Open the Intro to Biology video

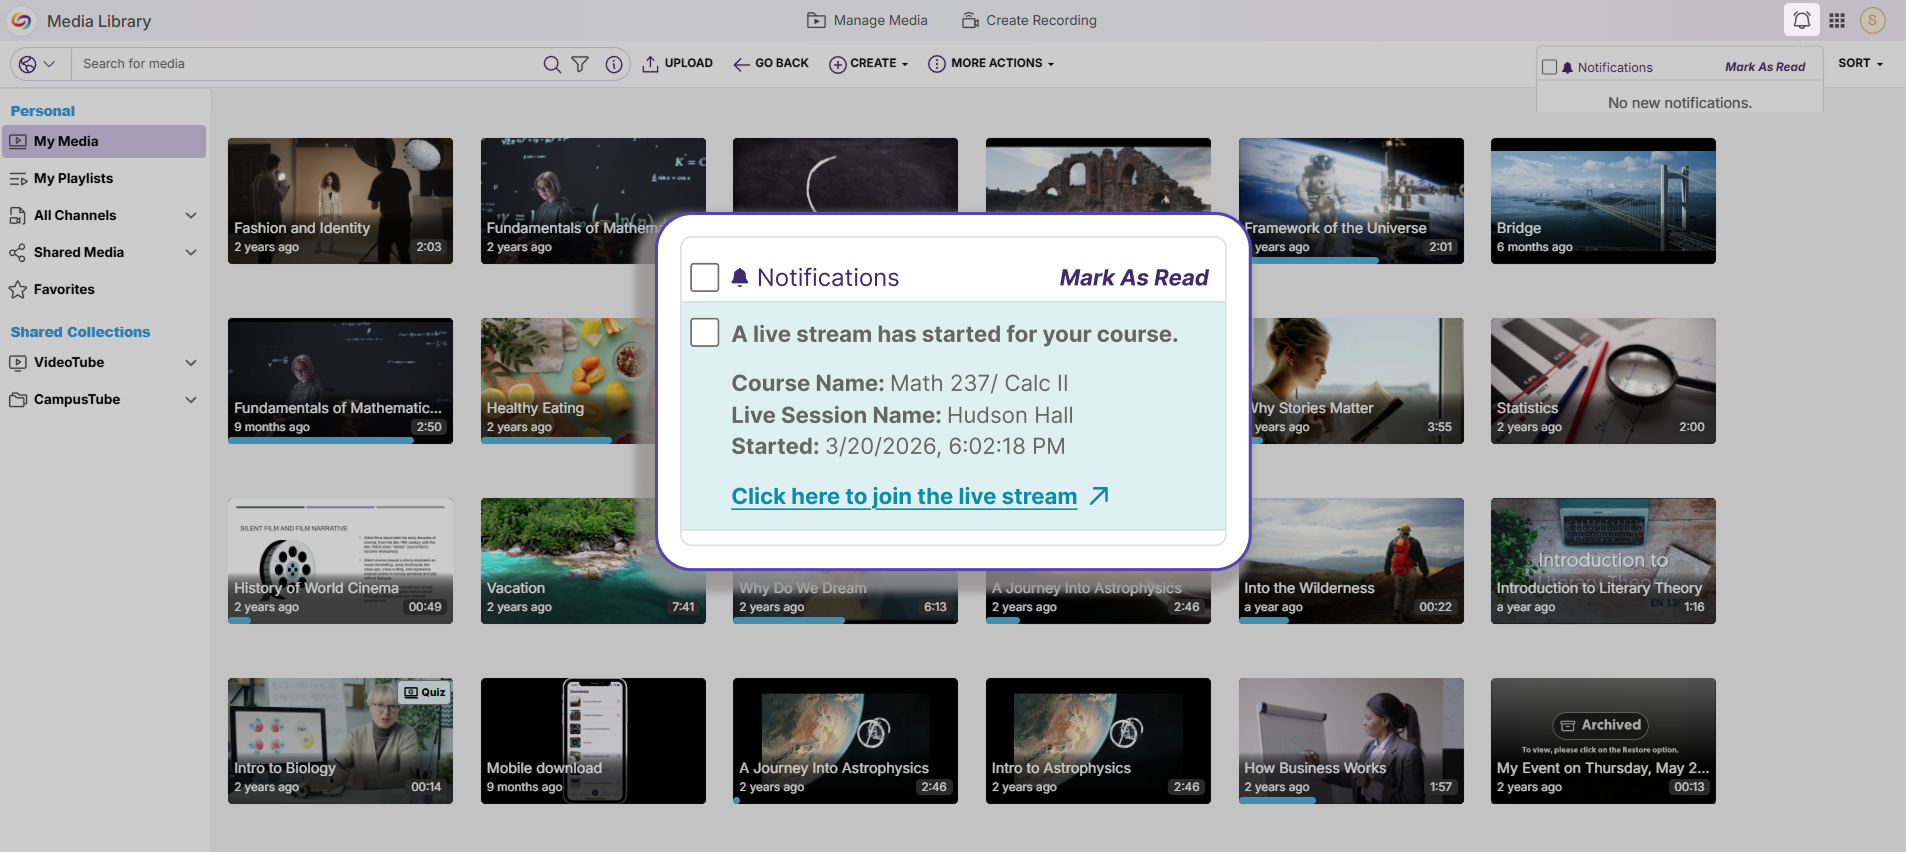(x=340, y=741)
